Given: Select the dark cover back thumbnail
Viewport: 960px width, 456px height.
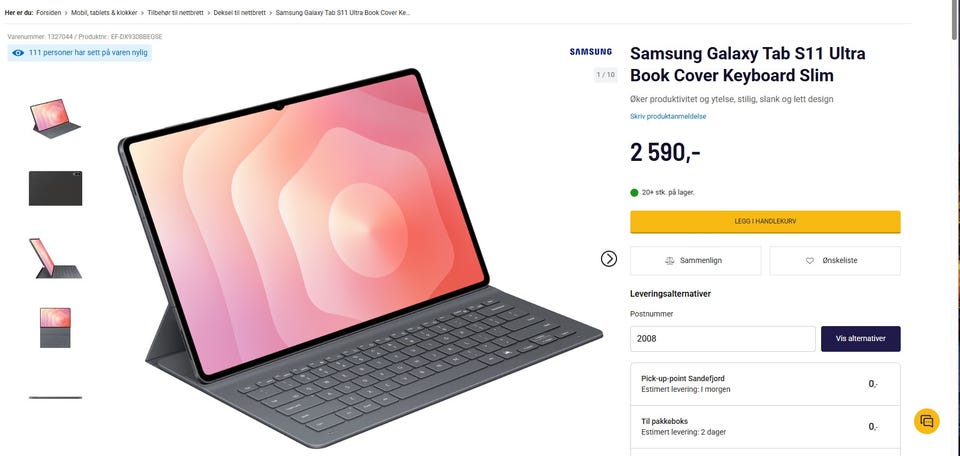Looking at the screenshot, I should pos(55,188).
